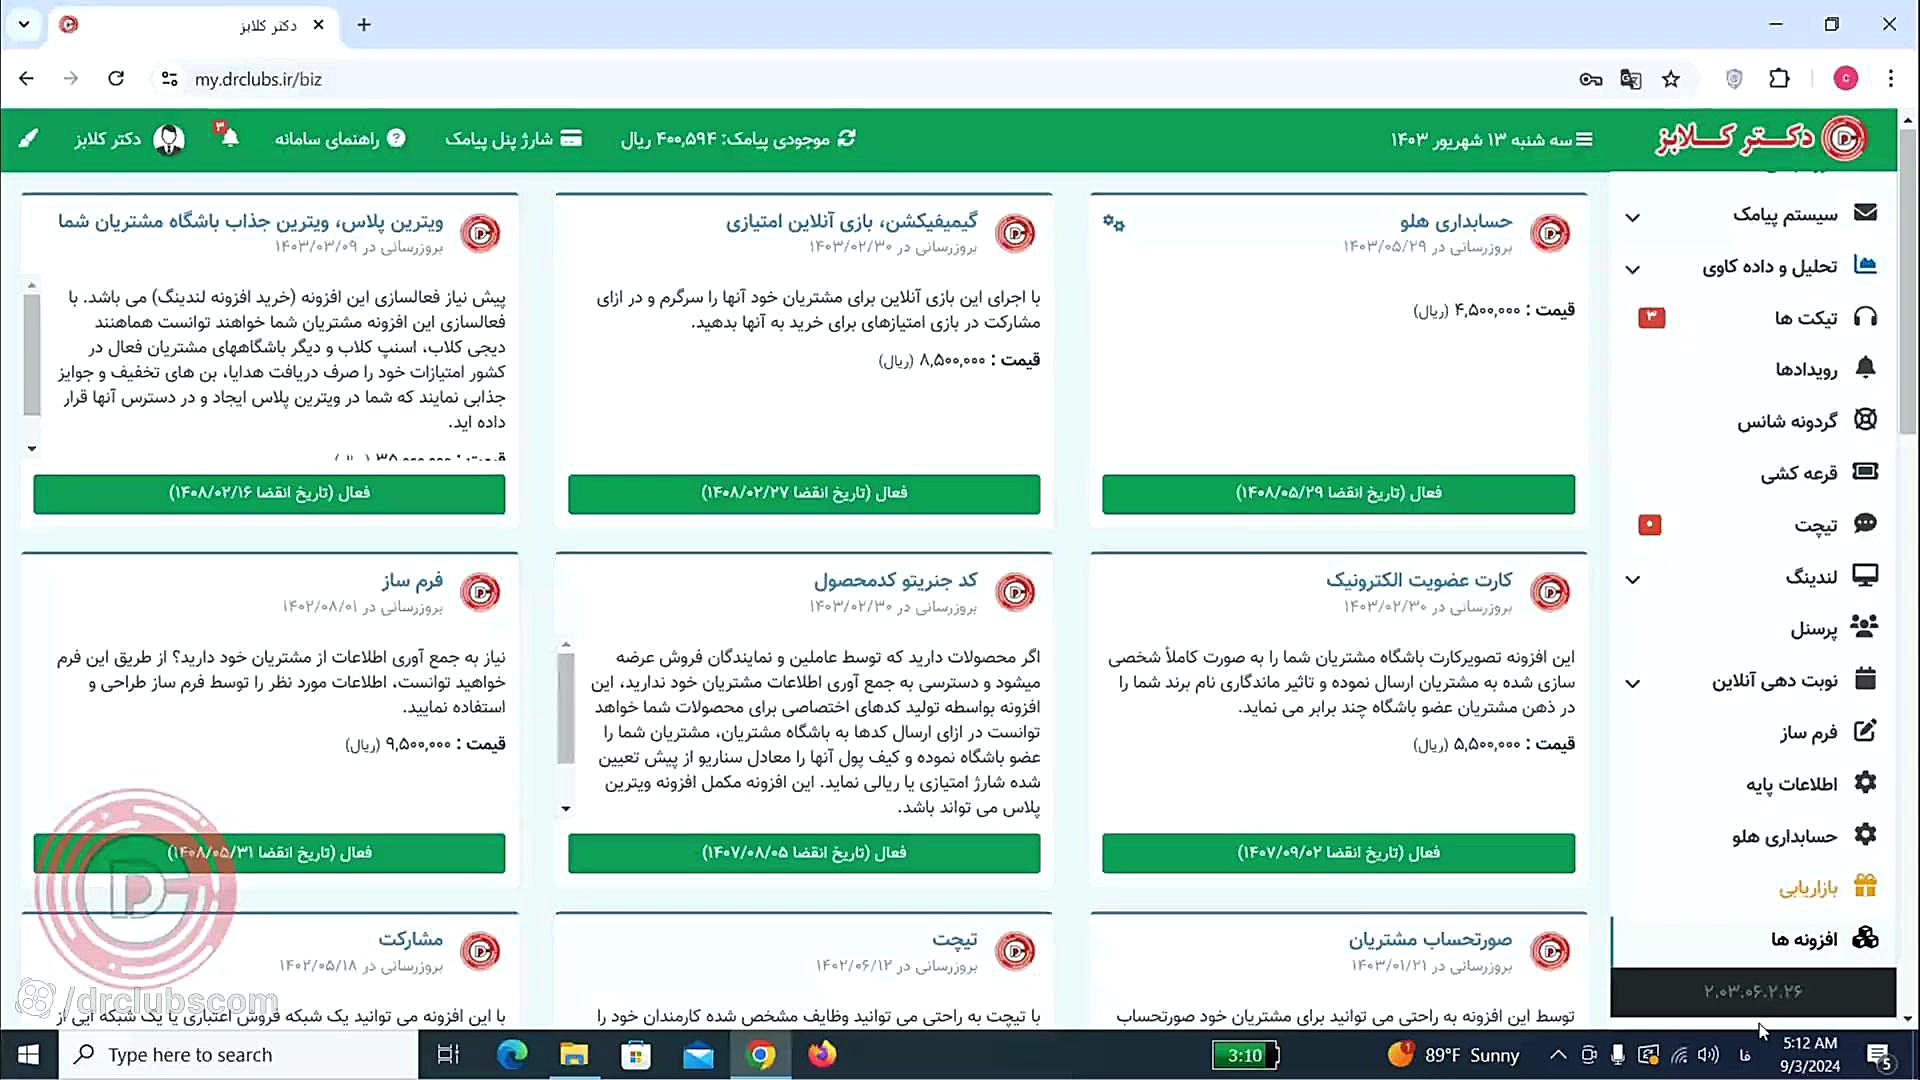Click the settings gears on the حسابداری هلو card

(x=1113, y=222)
